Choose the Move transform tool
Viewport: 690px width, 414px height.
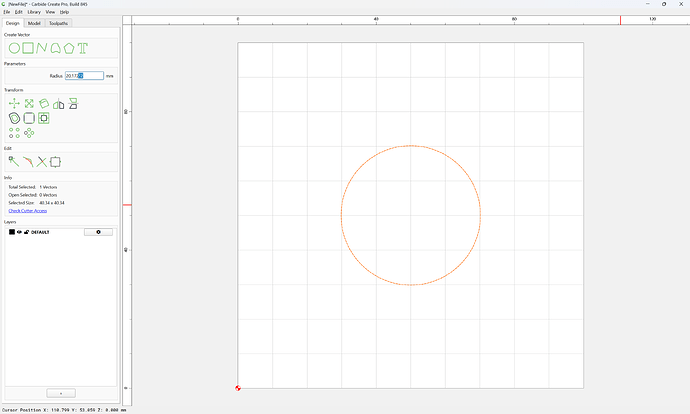[14, 103]
